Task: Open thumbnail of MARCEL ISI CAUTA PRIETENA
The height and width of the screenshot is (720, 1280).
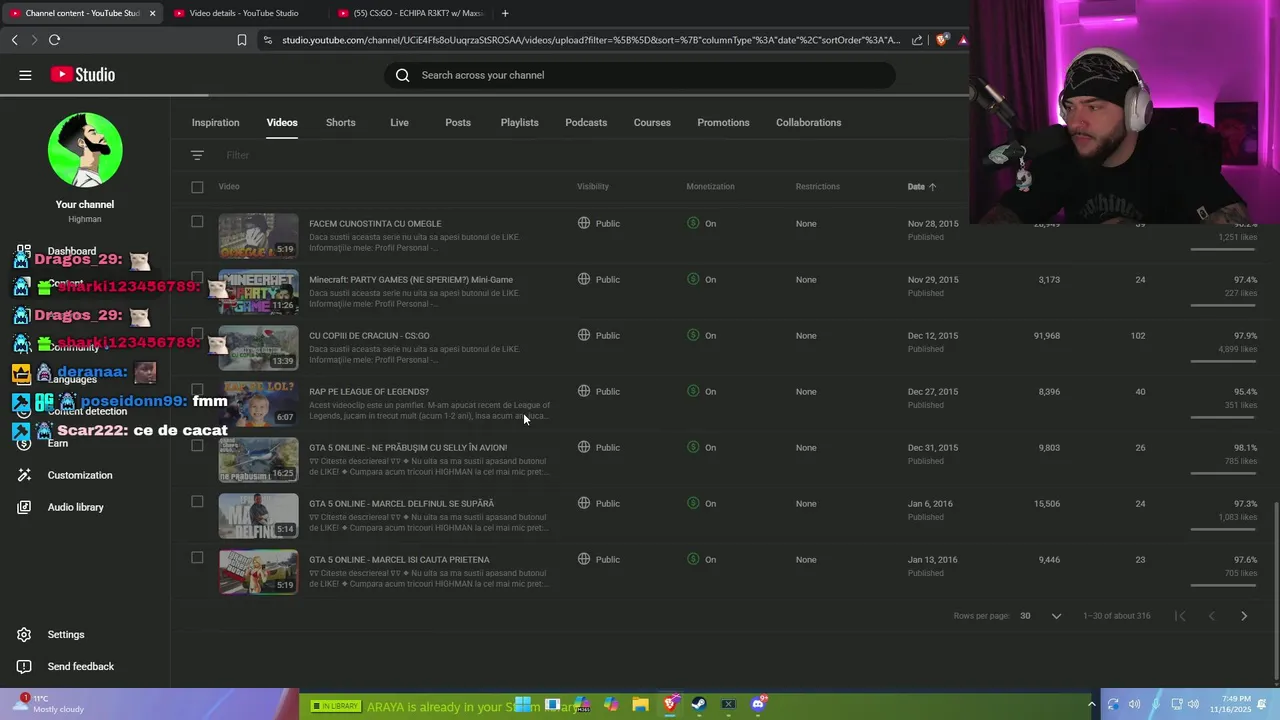Action: tap(258, 571)
